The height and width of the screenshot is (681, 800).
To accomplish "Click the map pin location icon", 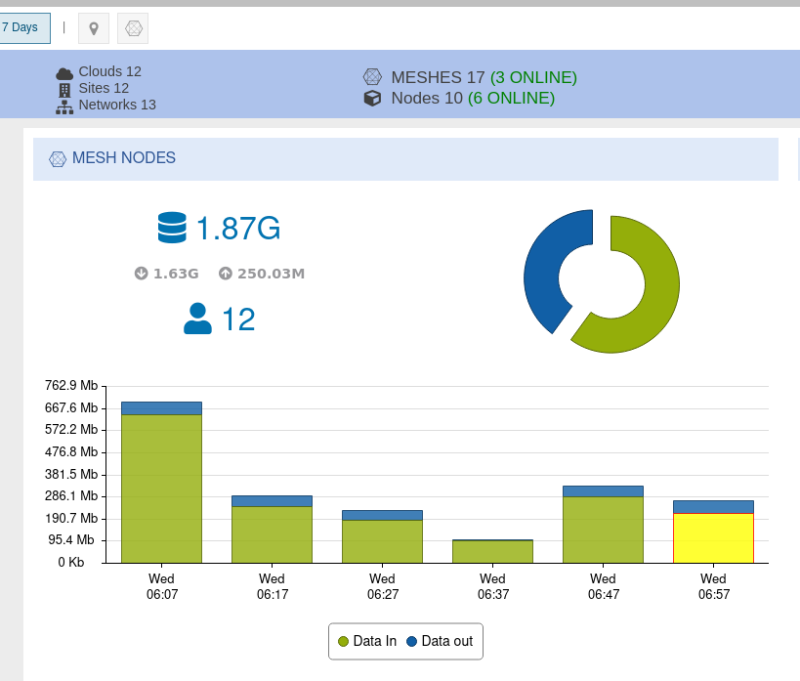I will coord(93,28).
